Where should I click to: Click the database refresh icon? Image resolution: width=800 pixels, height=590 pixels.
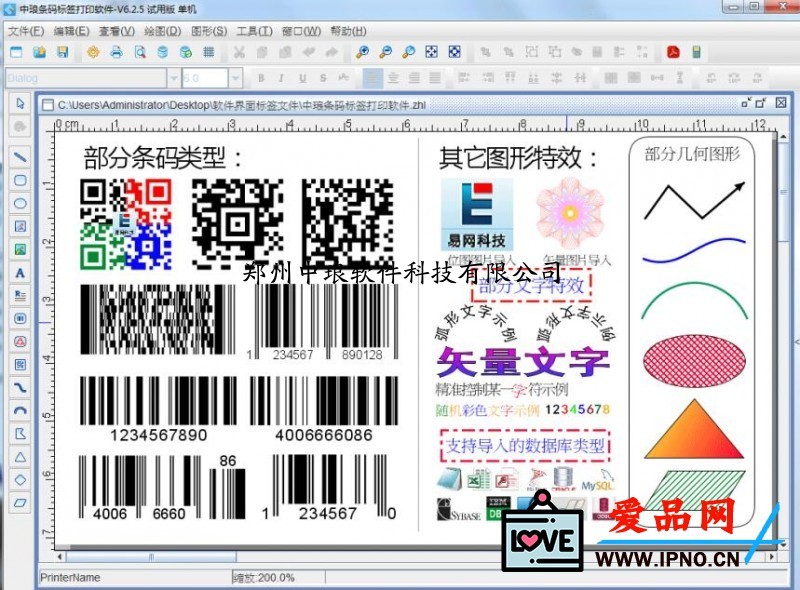click(x=186, y=52)
